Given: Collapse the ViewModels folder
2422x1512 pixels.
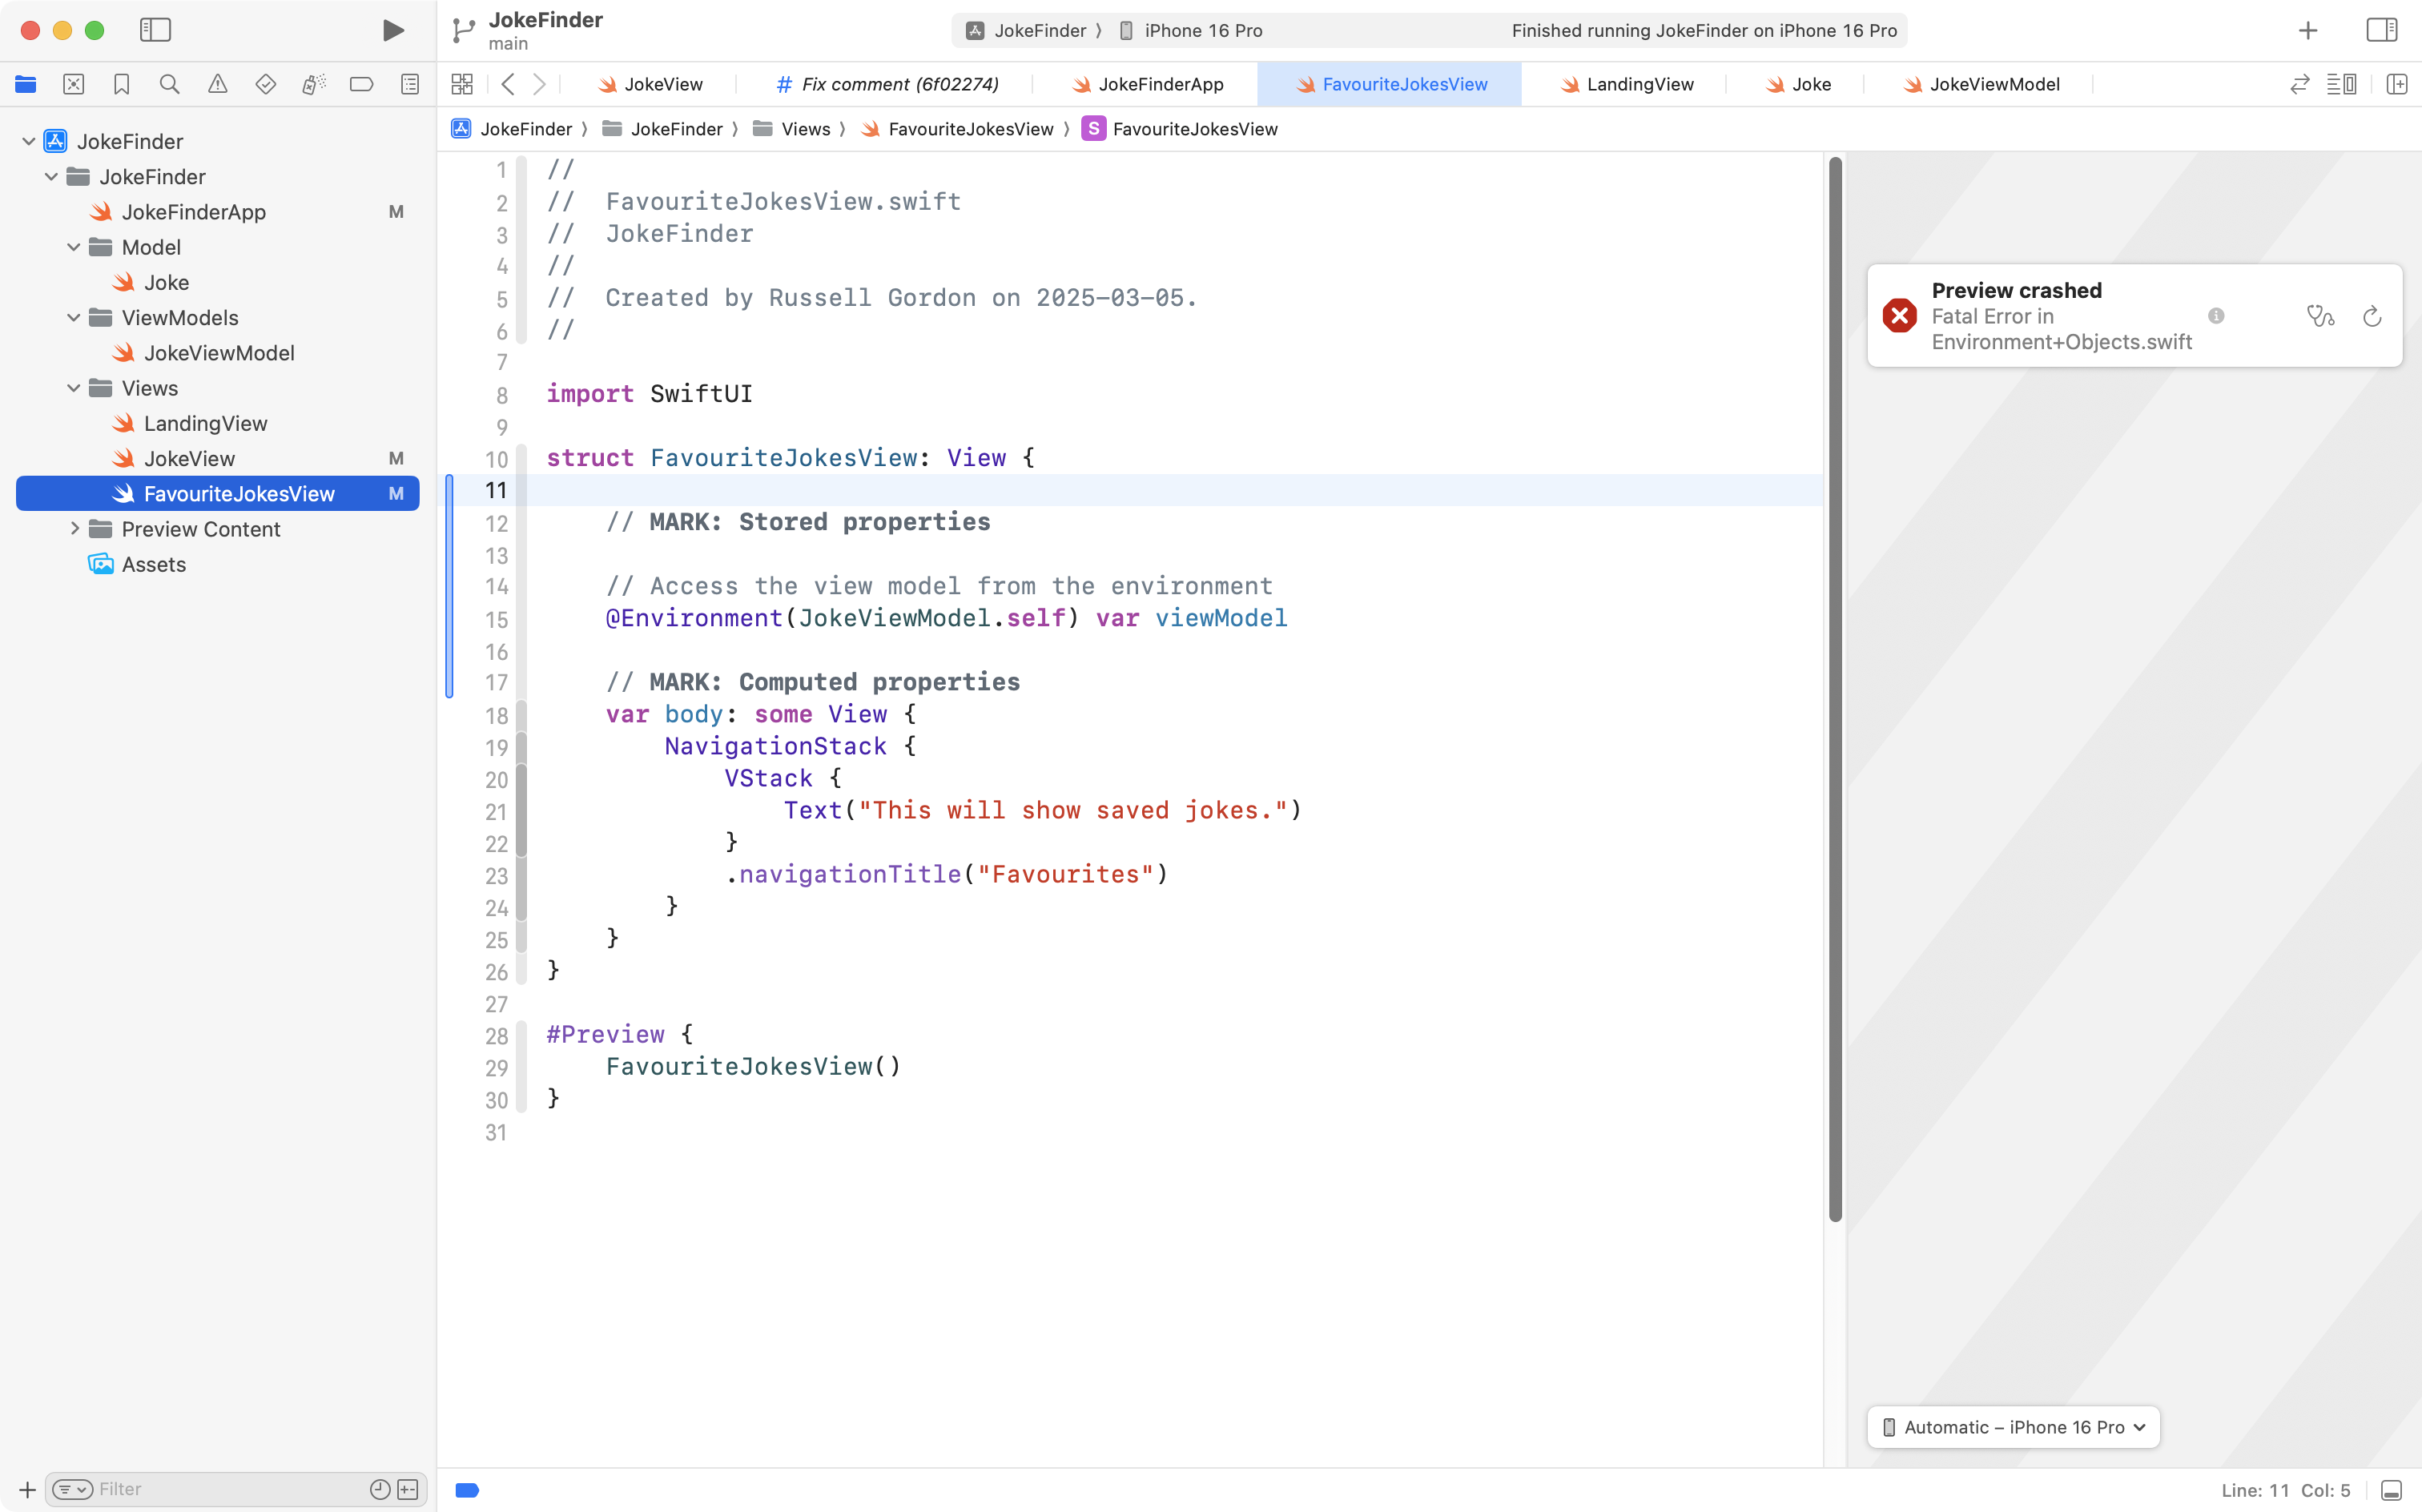Looking at the screenshot, I should point(73,317).
